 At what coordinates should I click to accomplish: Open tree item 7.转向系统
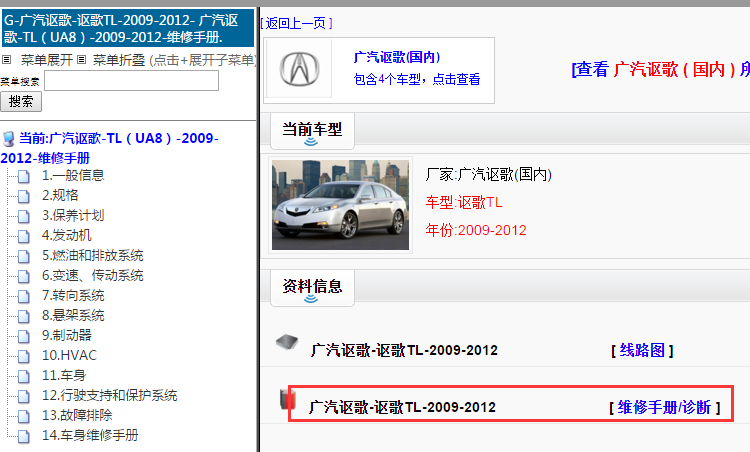click(x=73, y=296)
